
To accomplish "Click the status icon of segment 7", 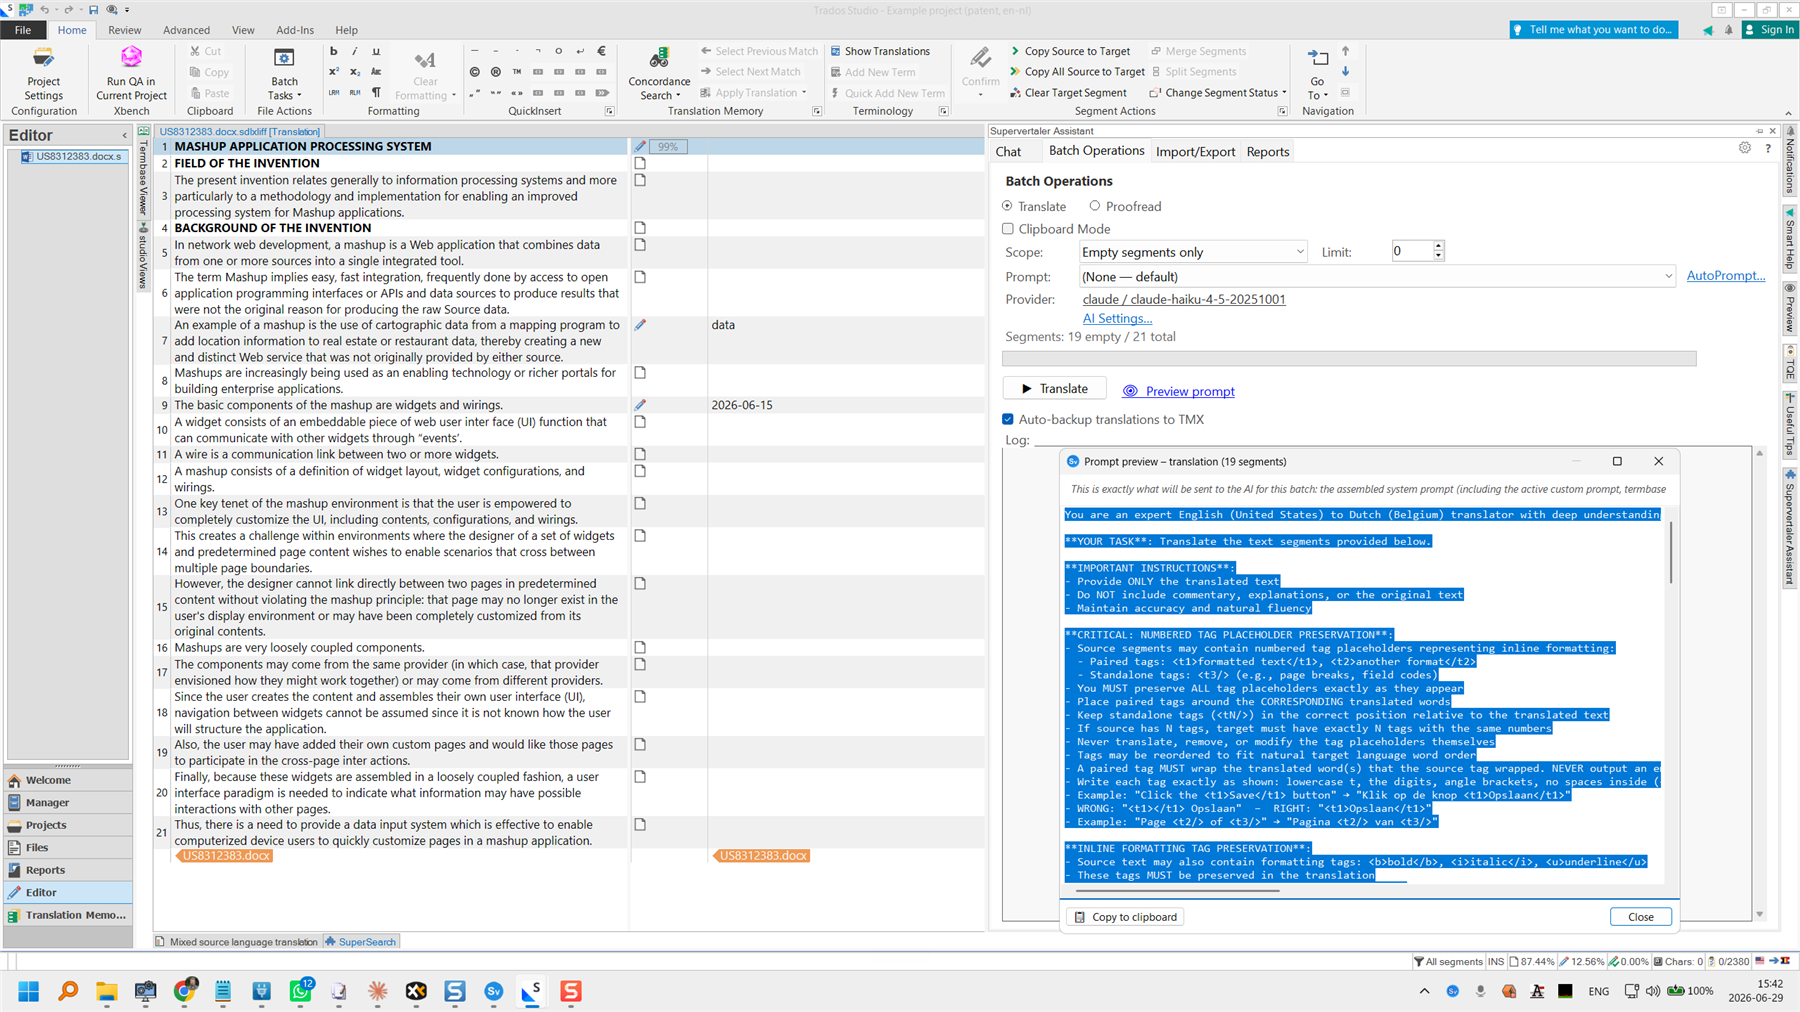I will pos(640,325).
